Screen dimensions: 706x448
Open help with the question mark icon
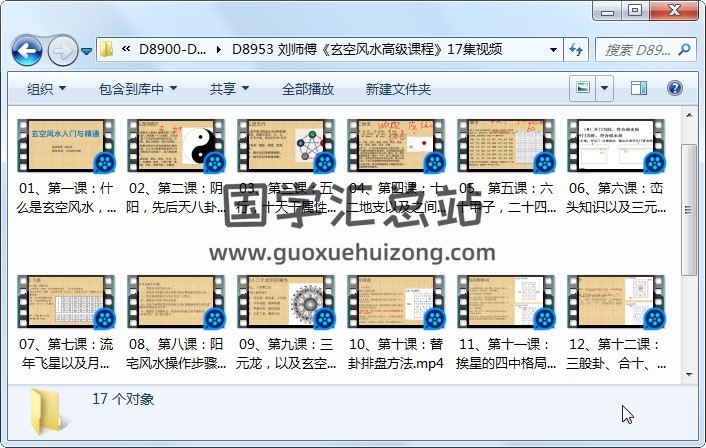point(674,88)
